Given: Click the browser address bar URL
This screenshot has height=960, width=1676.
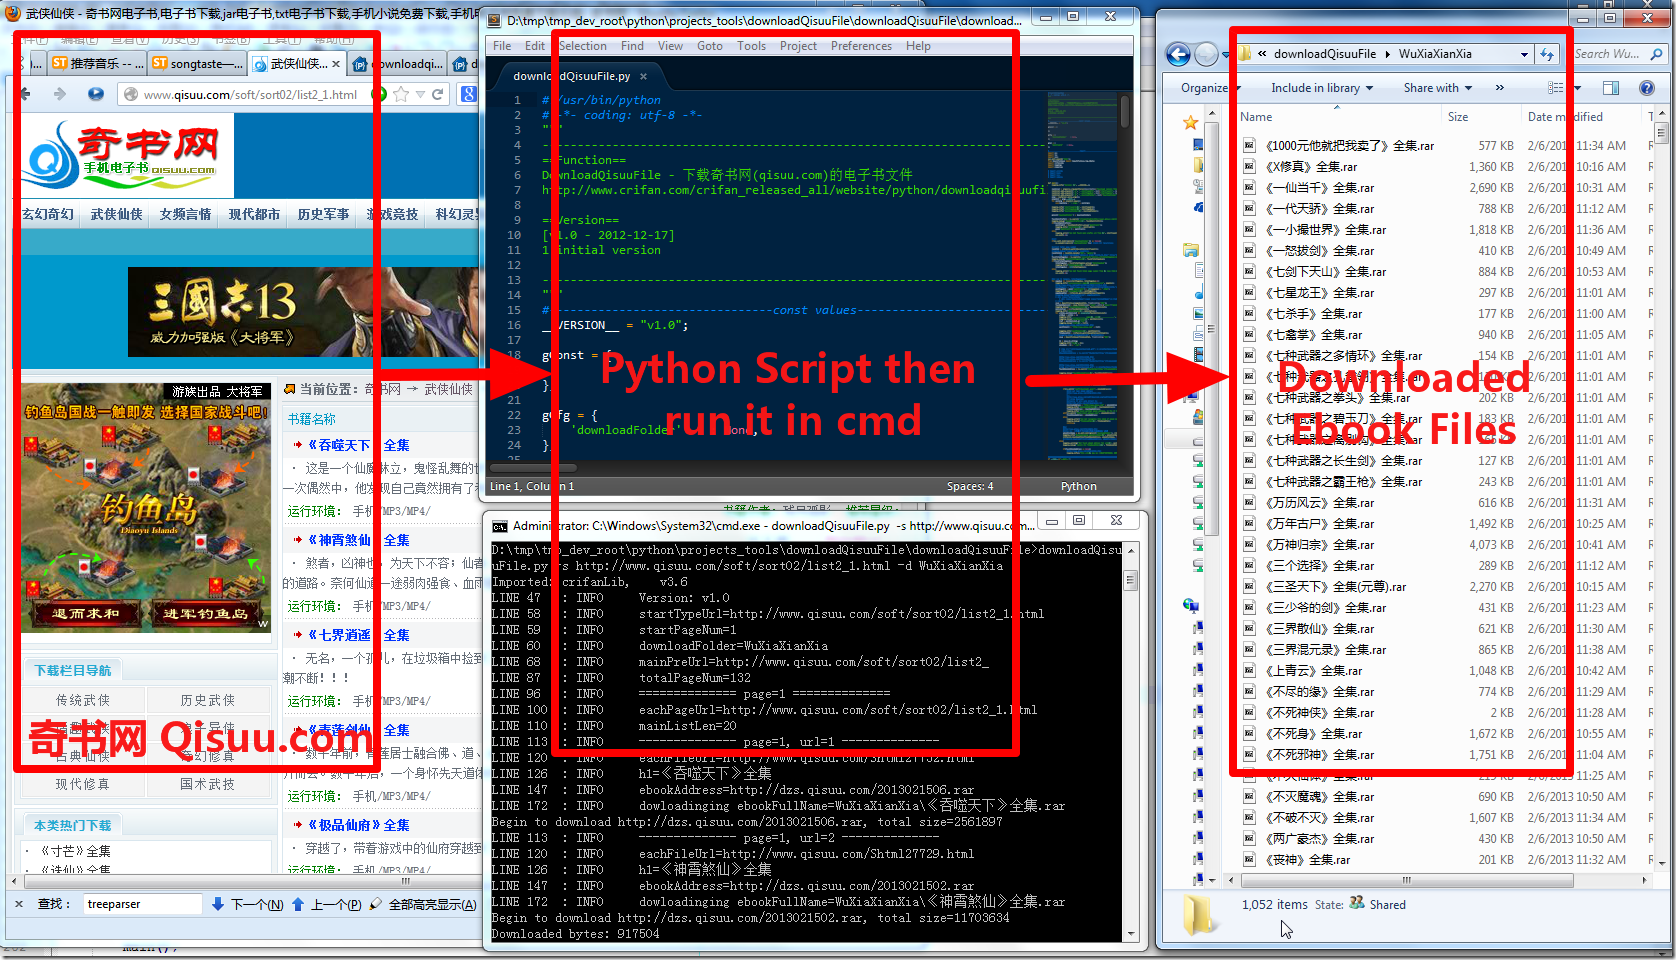Looking at the screenshot, I should [250, 95].
